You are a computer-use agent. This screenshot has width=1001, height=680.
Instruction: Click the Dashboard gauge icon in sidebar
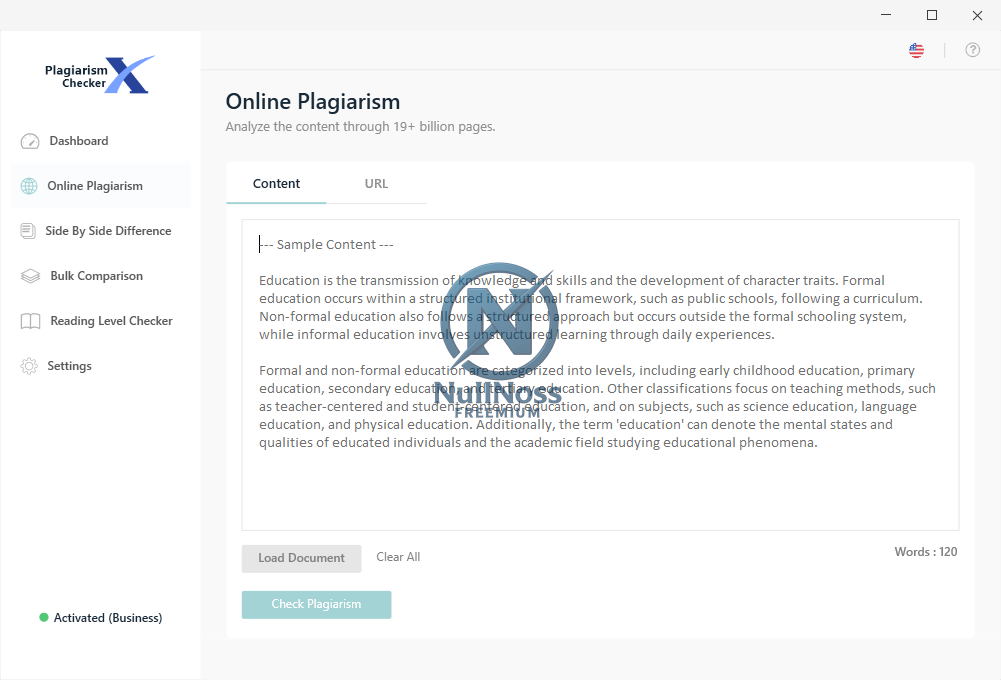click(x=29, y=142)
